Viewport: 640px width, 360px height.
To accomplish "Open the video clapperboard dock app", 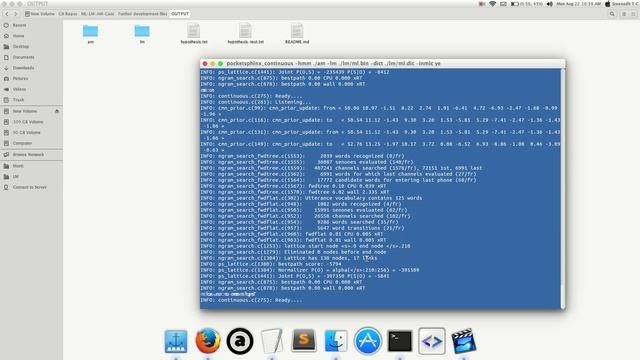I will 464,340.
